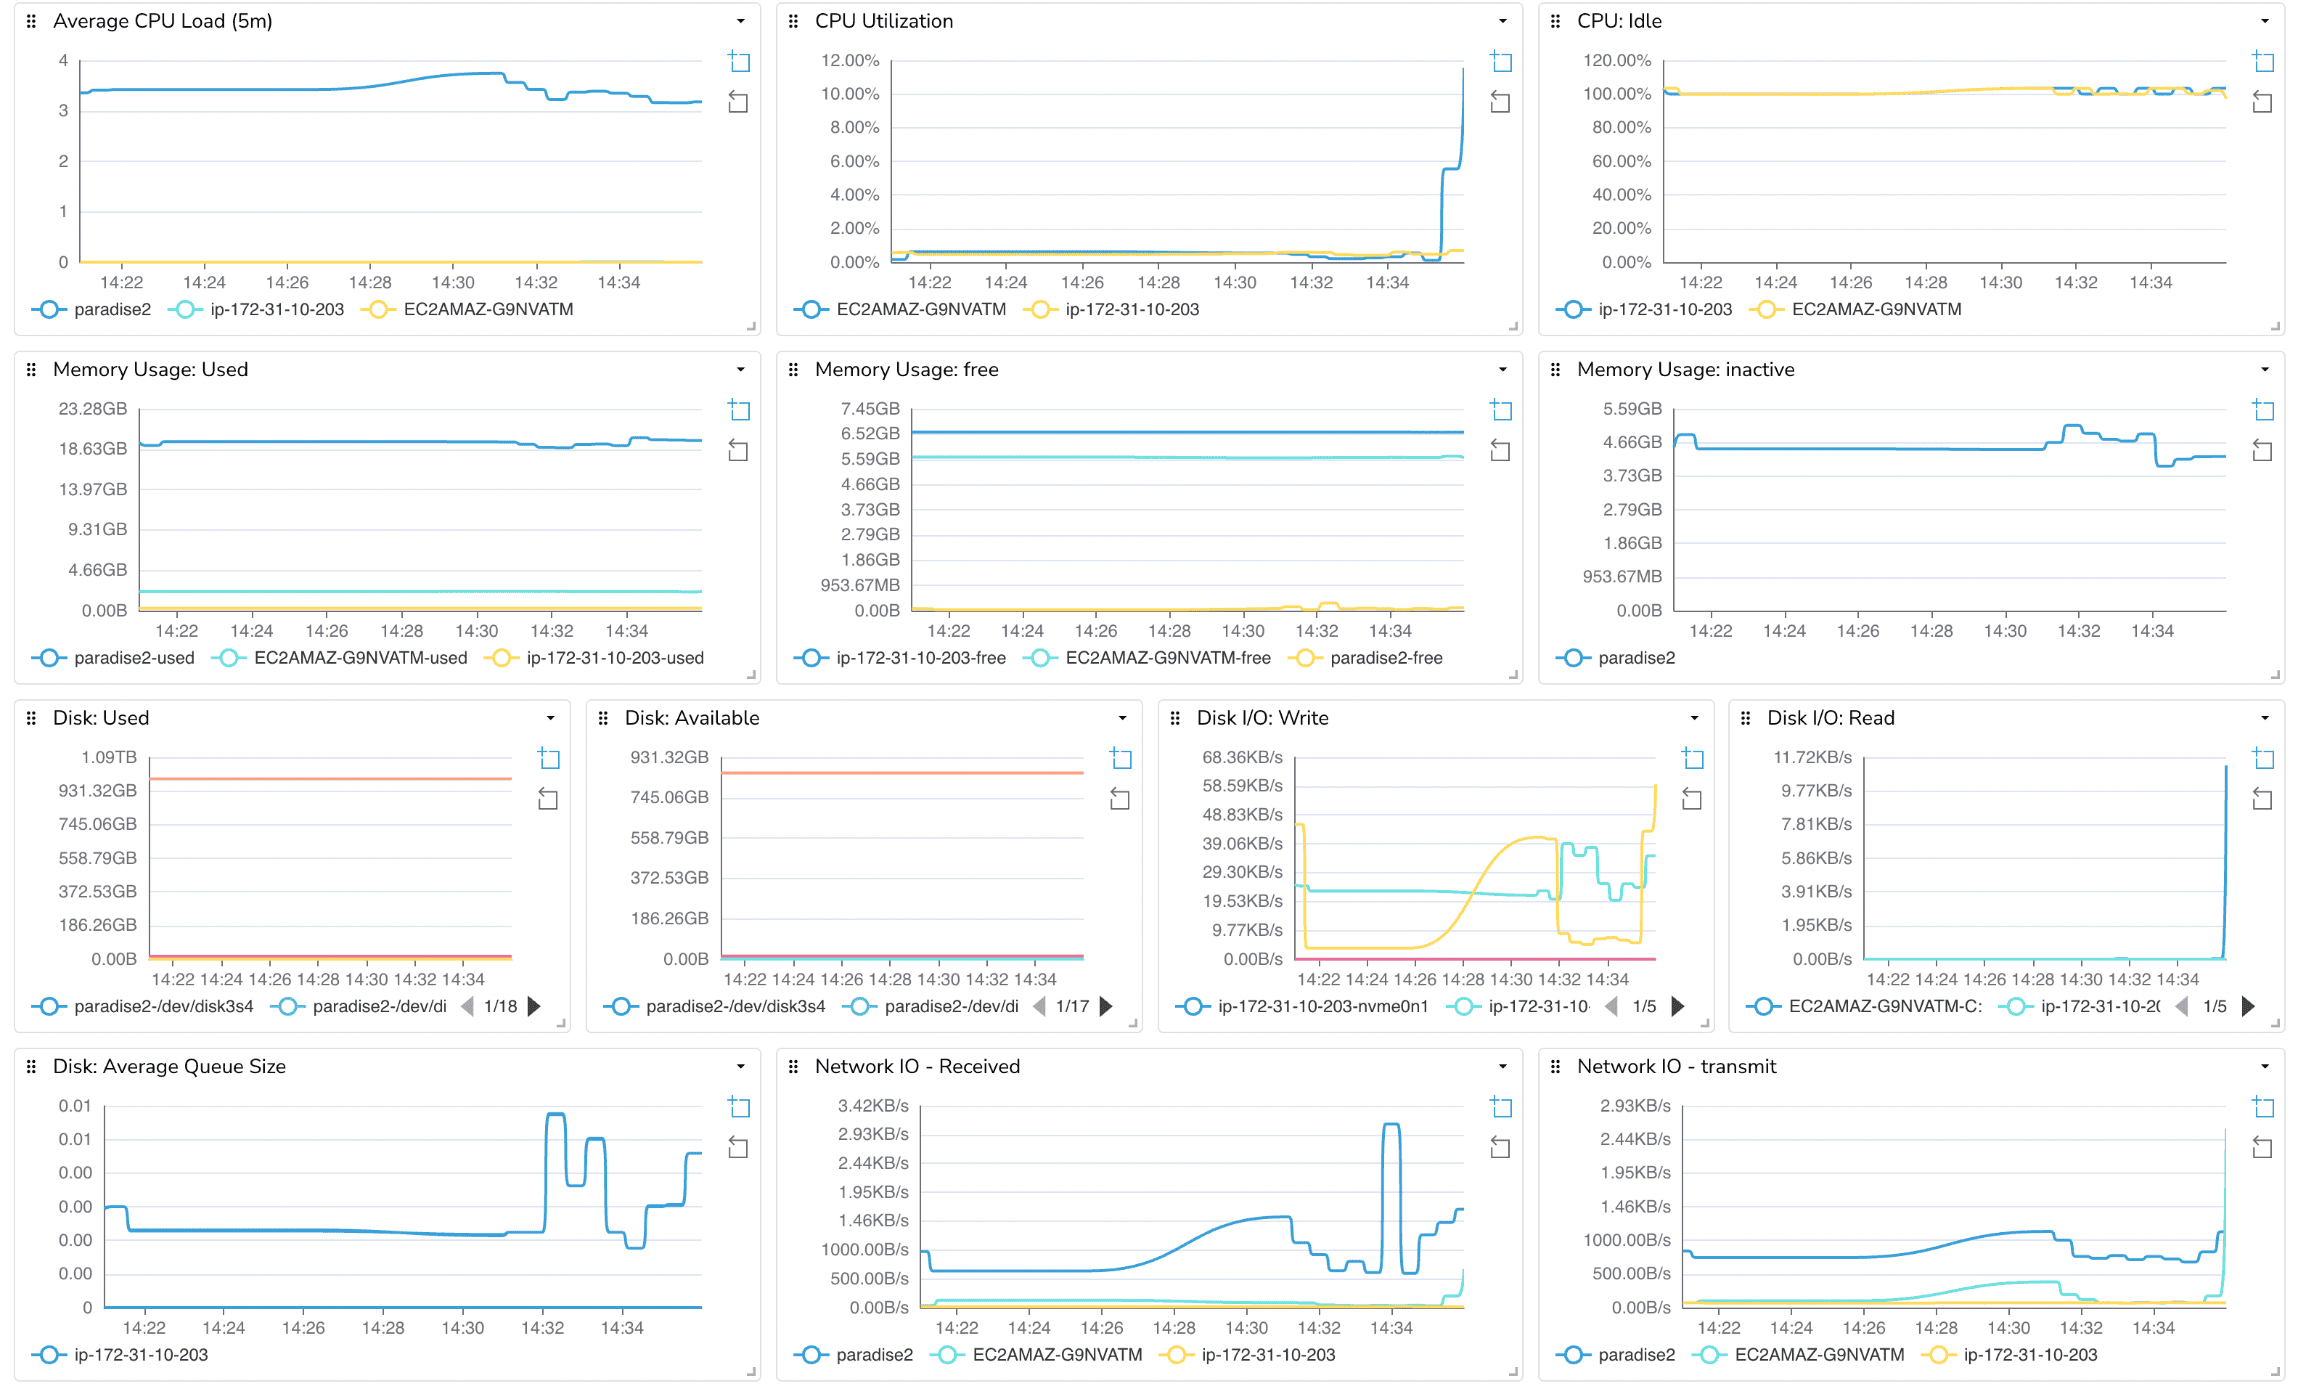The image size is (2302, 1396).
Task: Click the reset zoom icon on CPU Utilization panel
Action: tap(1501, 102)
